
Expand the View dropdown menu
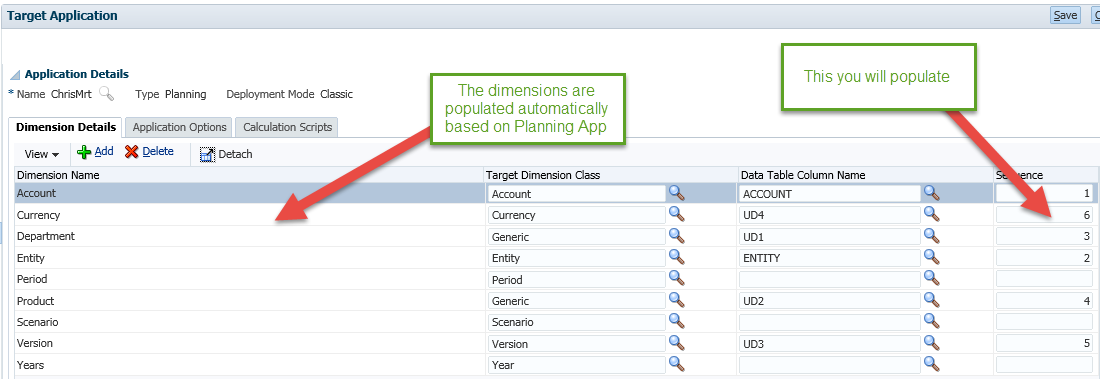[x=42, y=154]
